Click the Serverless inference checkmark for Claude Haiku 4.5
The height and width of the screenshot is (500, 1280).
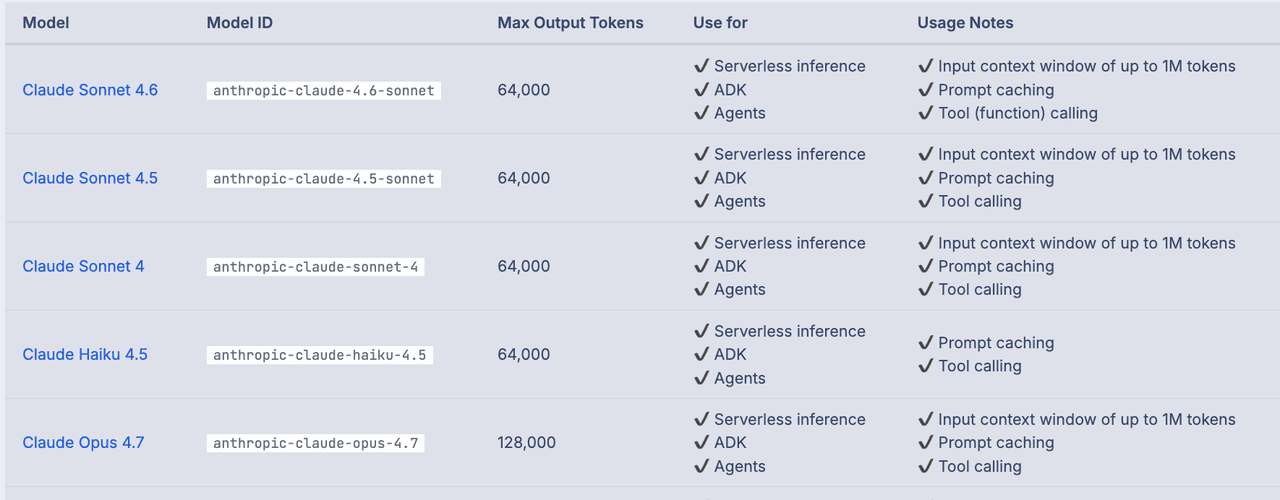click(701, 331)
